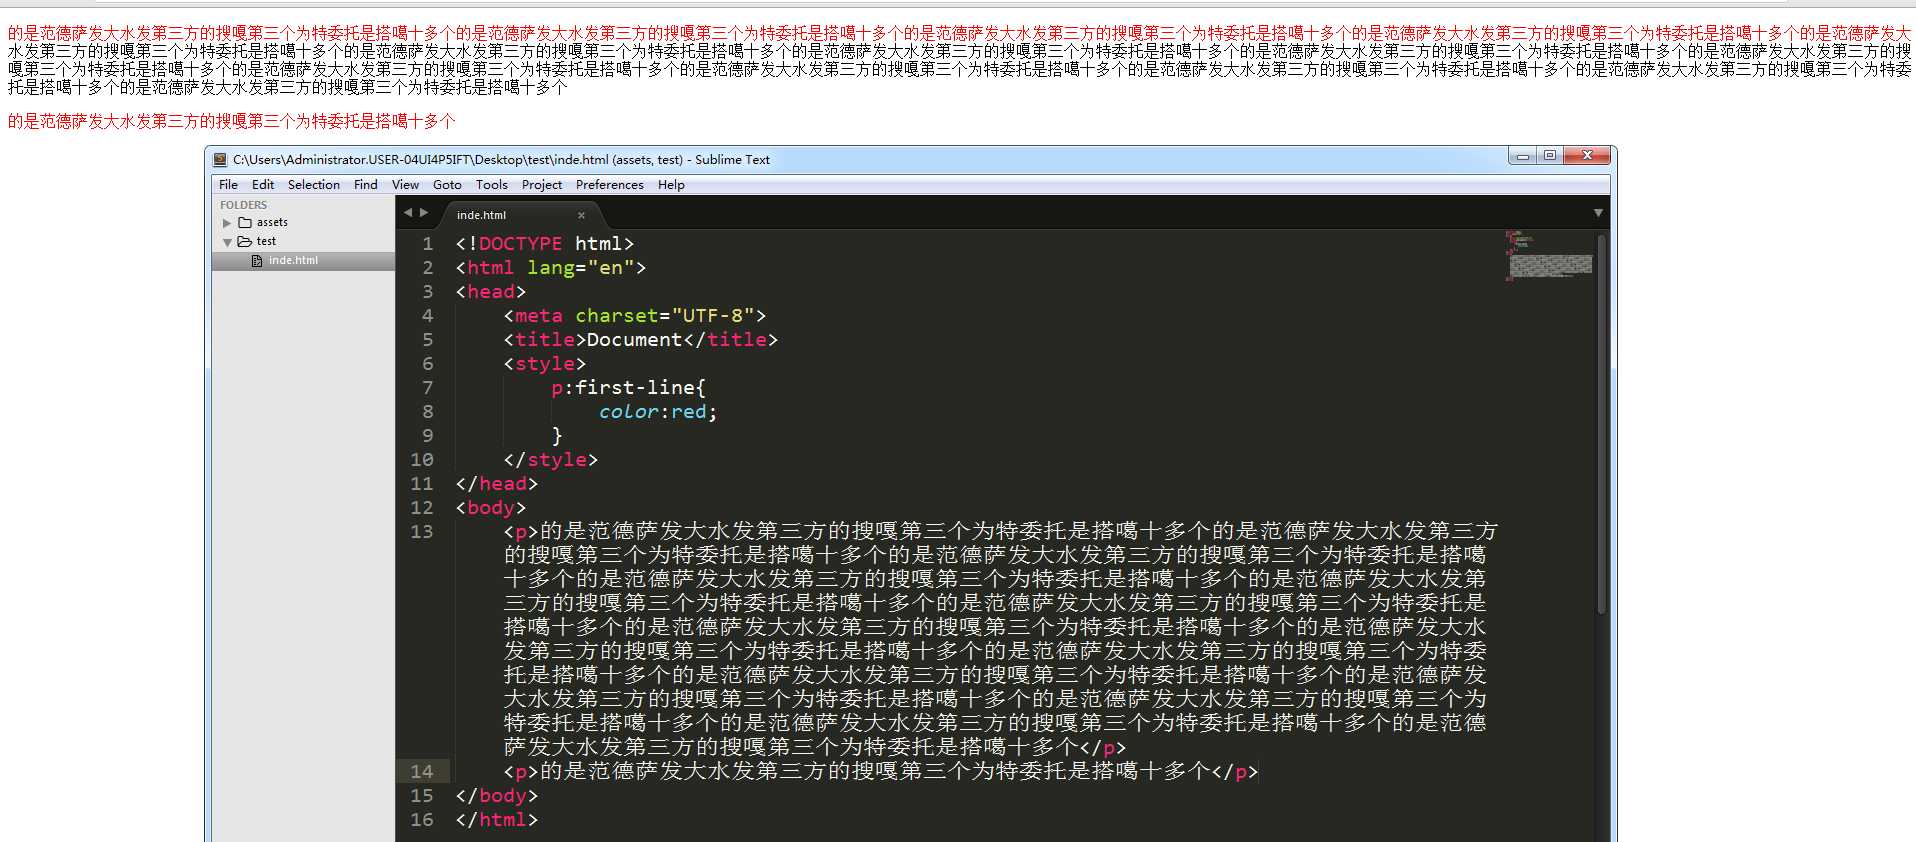Click the meta charset="UTF-8" line
The width and height of the screenshot is (1916, 842).
[635, 316]
